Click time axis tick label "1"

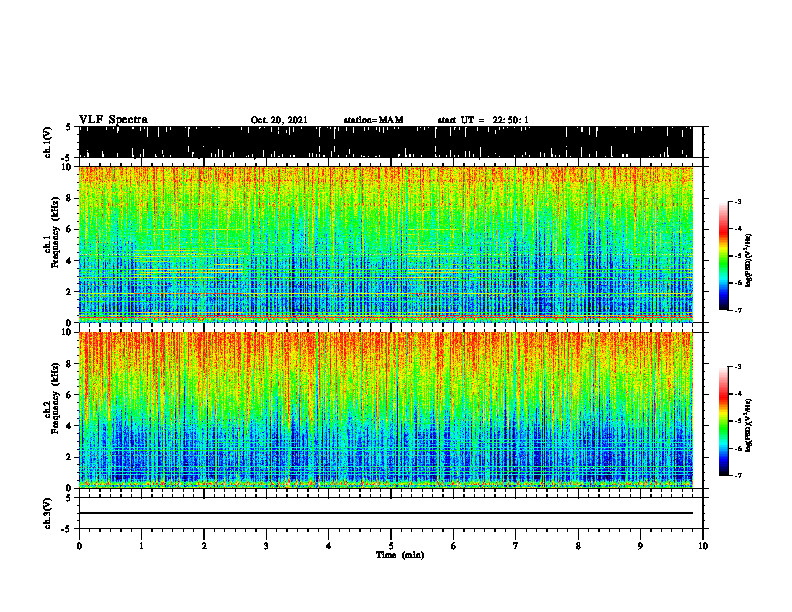141,546
